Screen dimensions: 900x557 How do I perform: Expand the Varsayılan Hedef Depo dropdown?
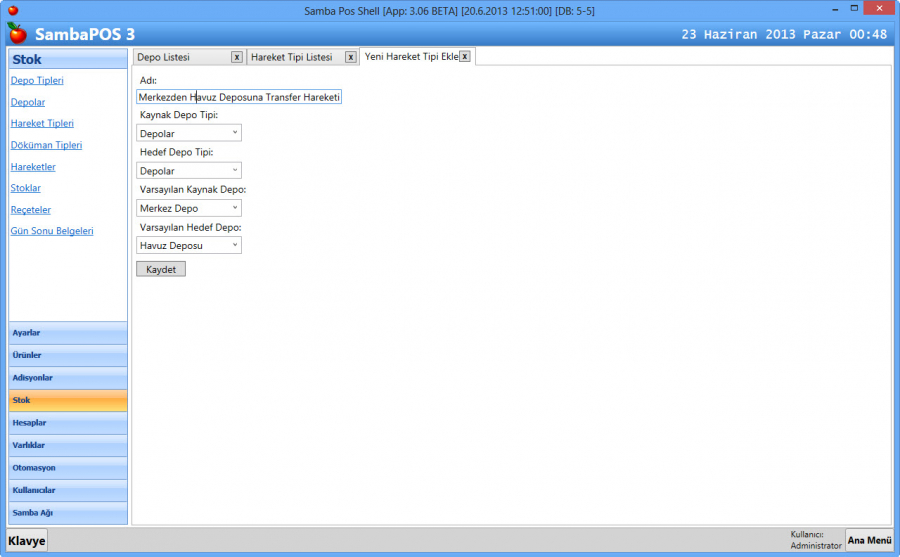tap(189, 245)
